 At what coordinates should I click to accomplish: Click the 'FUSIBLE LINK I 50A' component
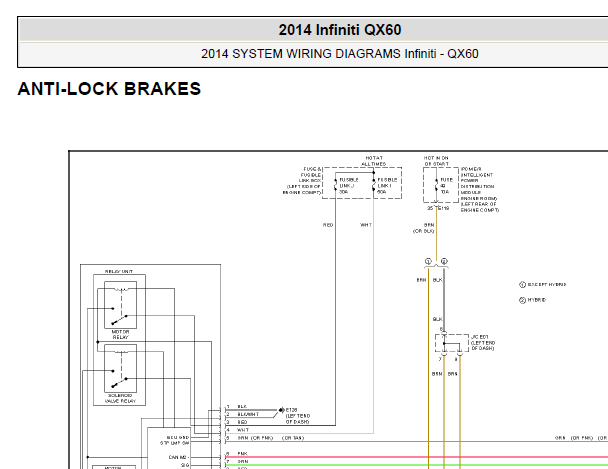click(x=387, y=186)
